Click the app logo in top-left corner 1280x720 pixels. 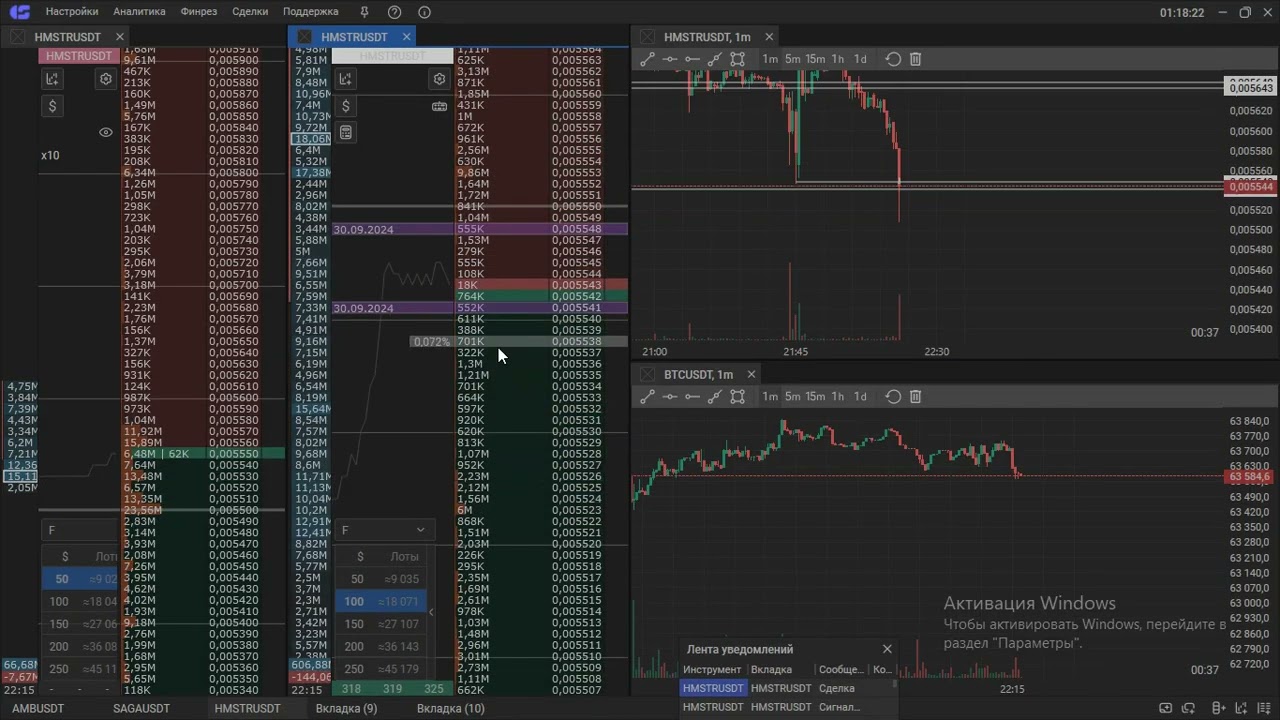pos(19,12)
